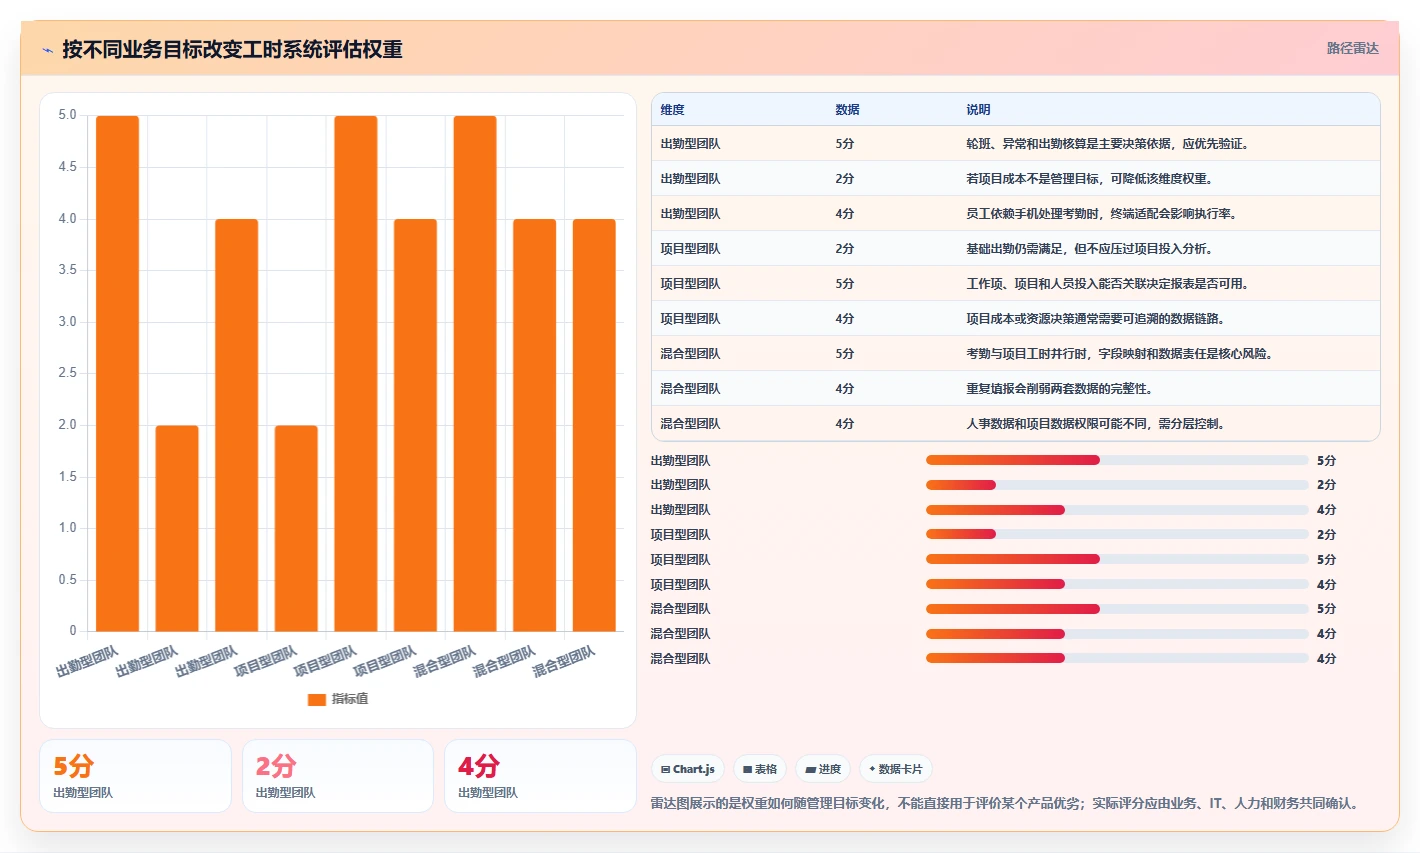1420x853 pixels.
Task: Select the row about 轮班、异常和出勤核算
Action: pyautogui.click(x=1016, y=144)
